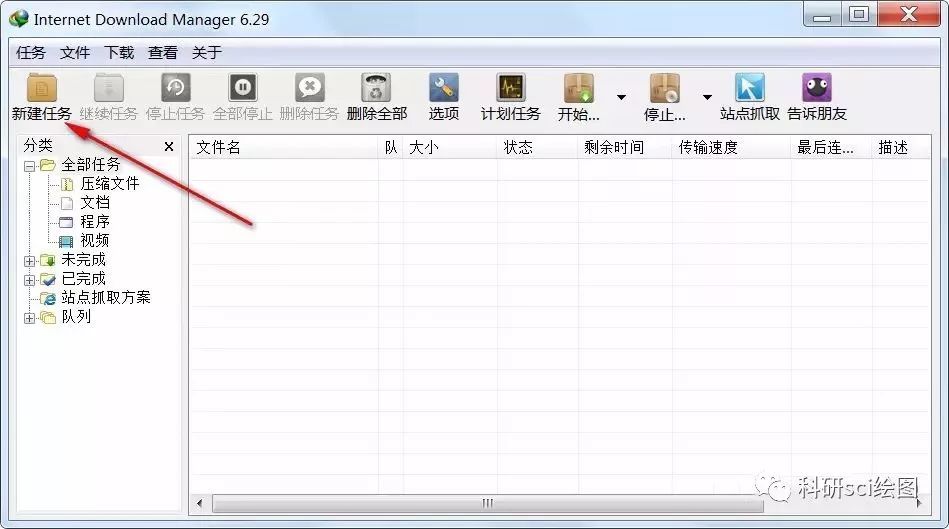Click the 删除全部 trash bin icon

[376, 88]
